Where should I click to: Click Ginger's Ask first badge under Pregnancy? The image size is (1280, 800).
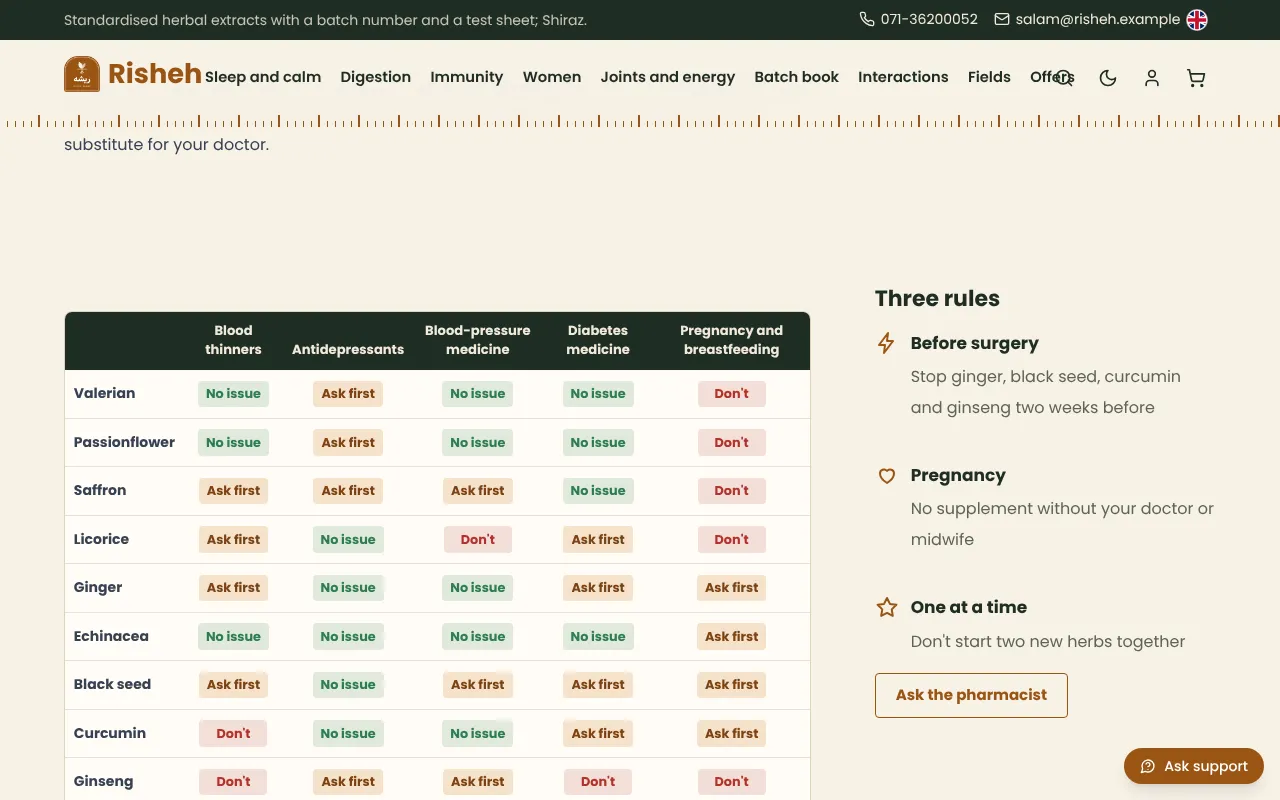pos(731,588)
